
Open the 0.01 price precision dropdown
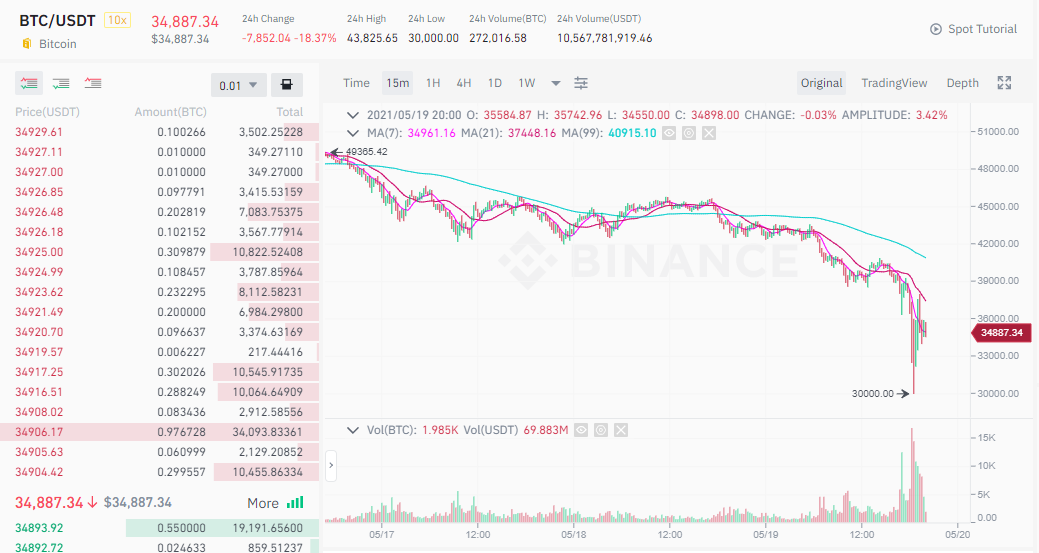[x=239, y=85]
